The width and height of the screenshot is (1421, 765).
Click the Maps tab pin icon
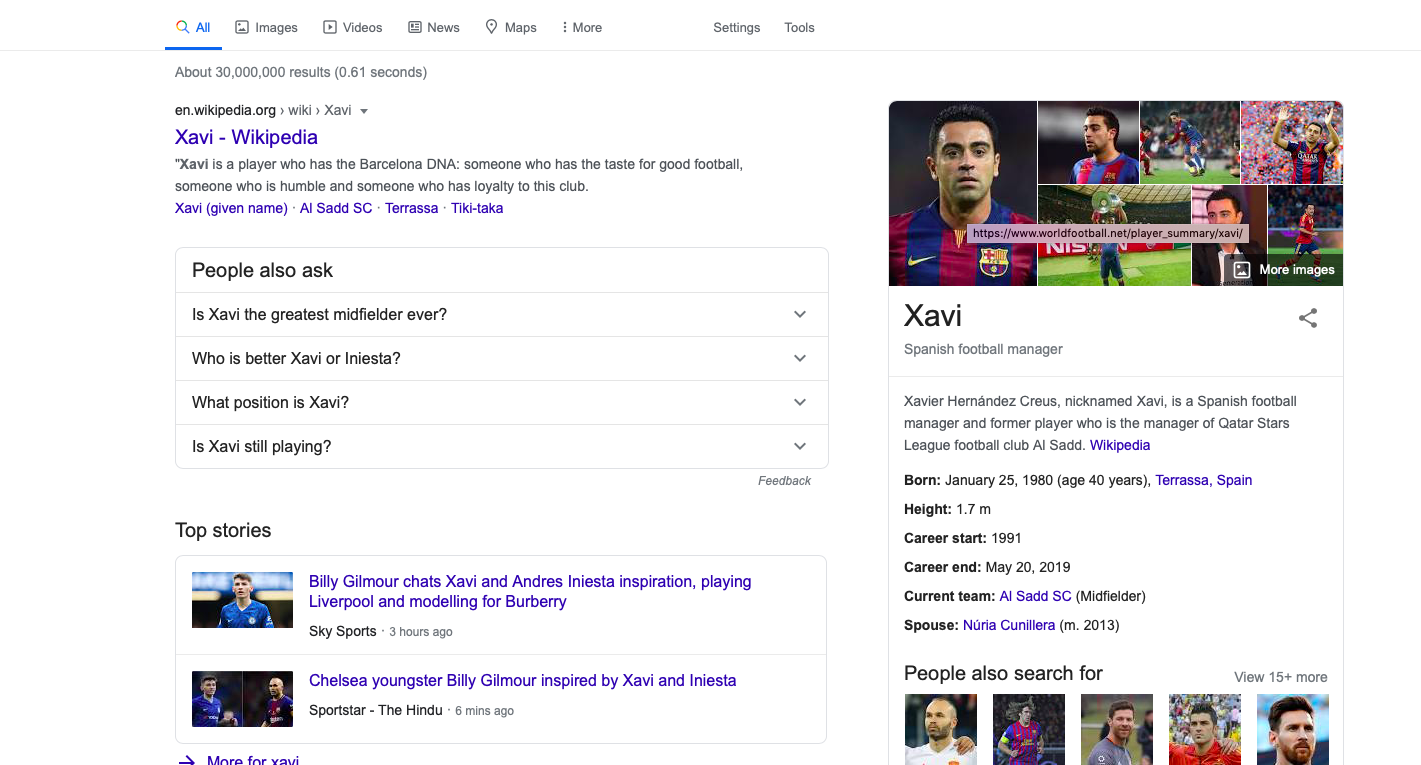(x=492, y=27)
